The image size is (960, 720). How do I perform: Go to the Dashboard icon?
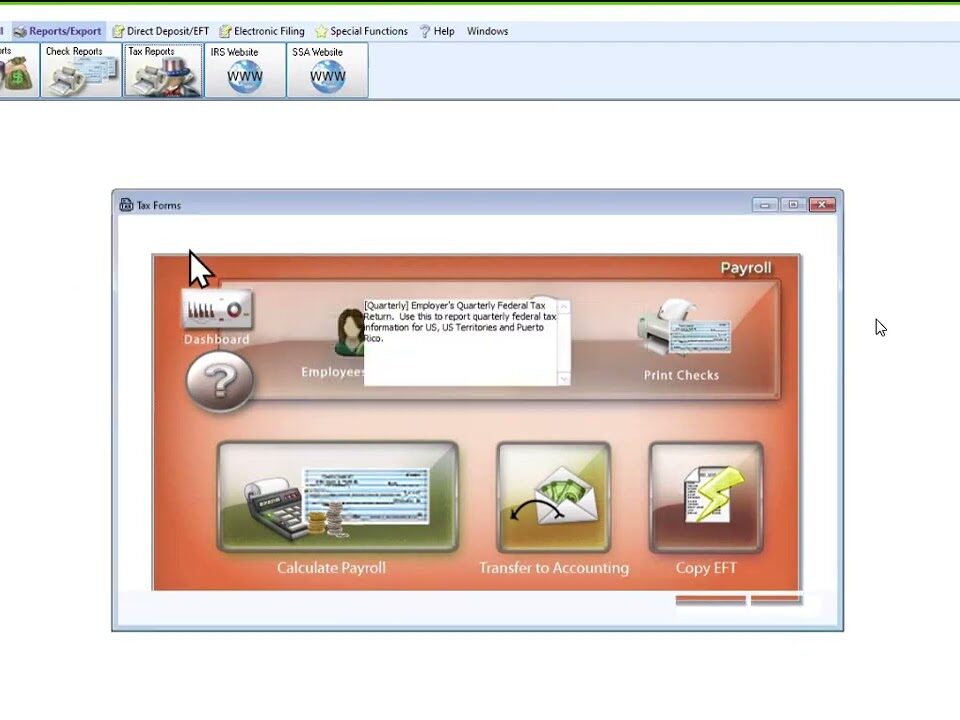click(x=217, y=311)
